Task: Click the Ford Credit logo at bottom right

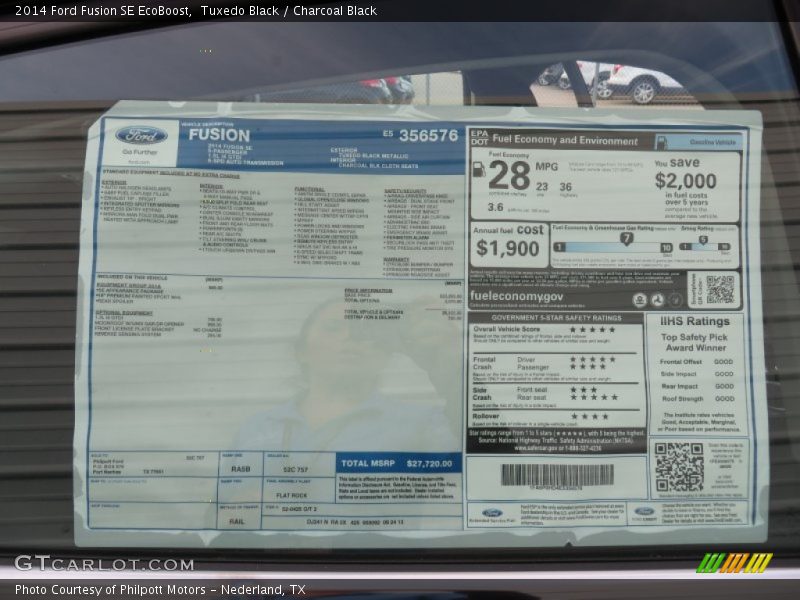Action: (644, 512)
